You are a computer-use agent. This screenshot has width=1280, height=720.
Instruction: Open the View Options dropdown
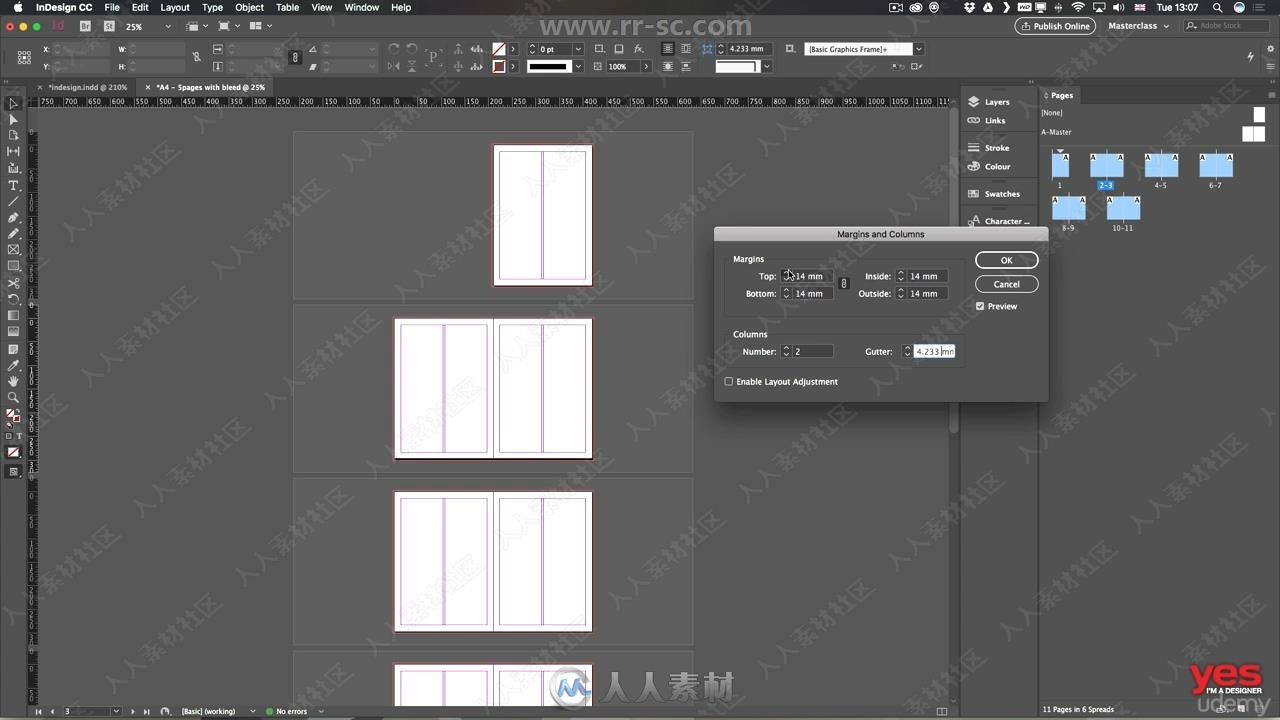pos(198,26)
